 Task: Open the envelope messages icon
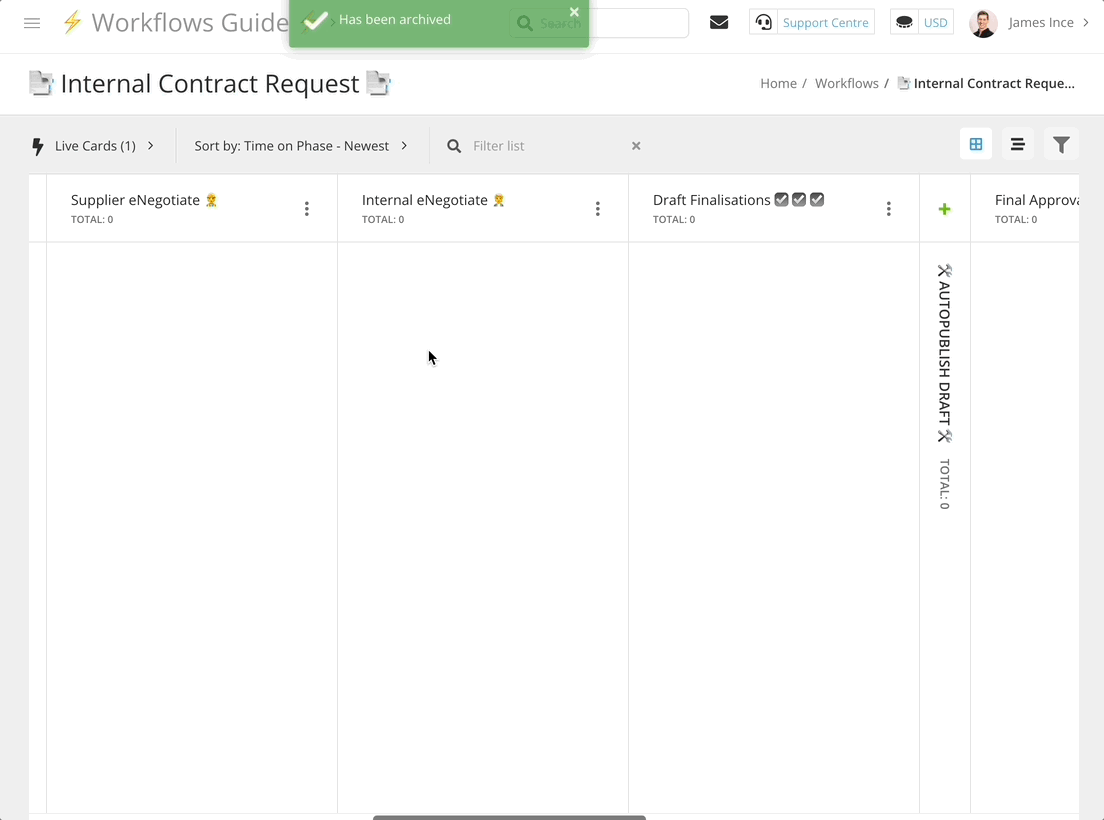tap(719, 23)
